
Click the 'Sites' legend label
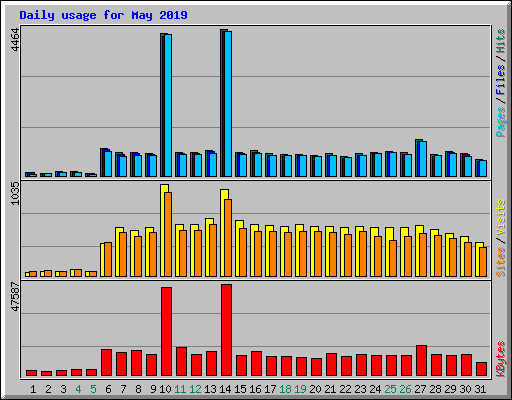[501, 262]
